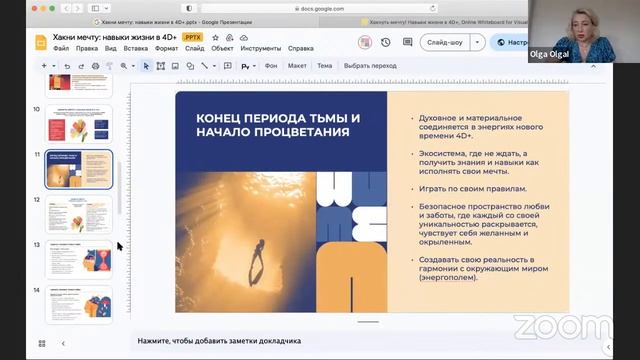Start the Слайд-шоу presentation
Image resolution: width=640 pixels, height=360 pixels.
(x=445, y=42)
